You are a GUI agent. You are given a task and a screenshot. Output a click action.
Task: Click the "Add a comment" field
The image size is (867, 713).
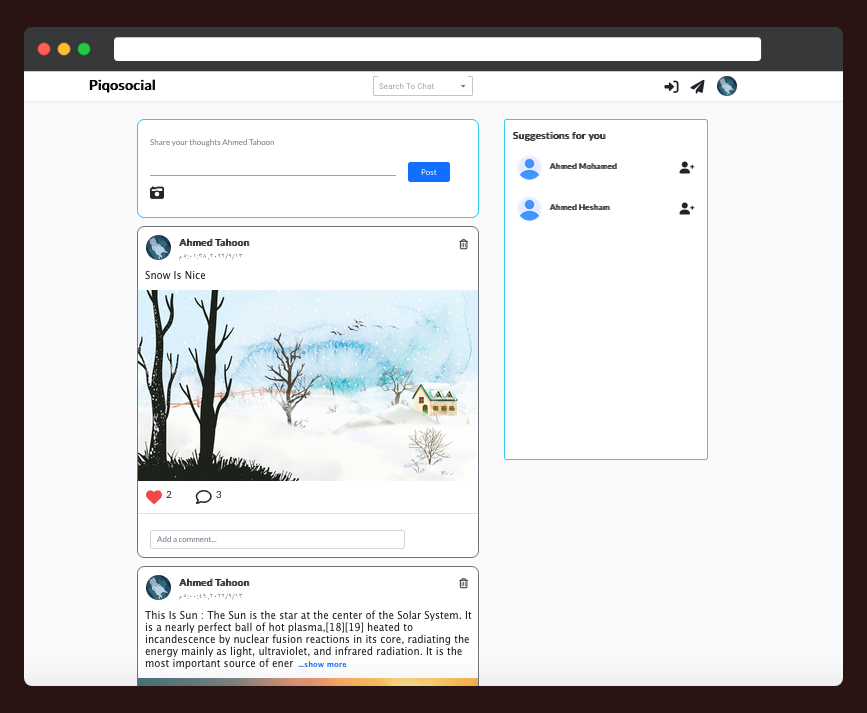point(277,539)
